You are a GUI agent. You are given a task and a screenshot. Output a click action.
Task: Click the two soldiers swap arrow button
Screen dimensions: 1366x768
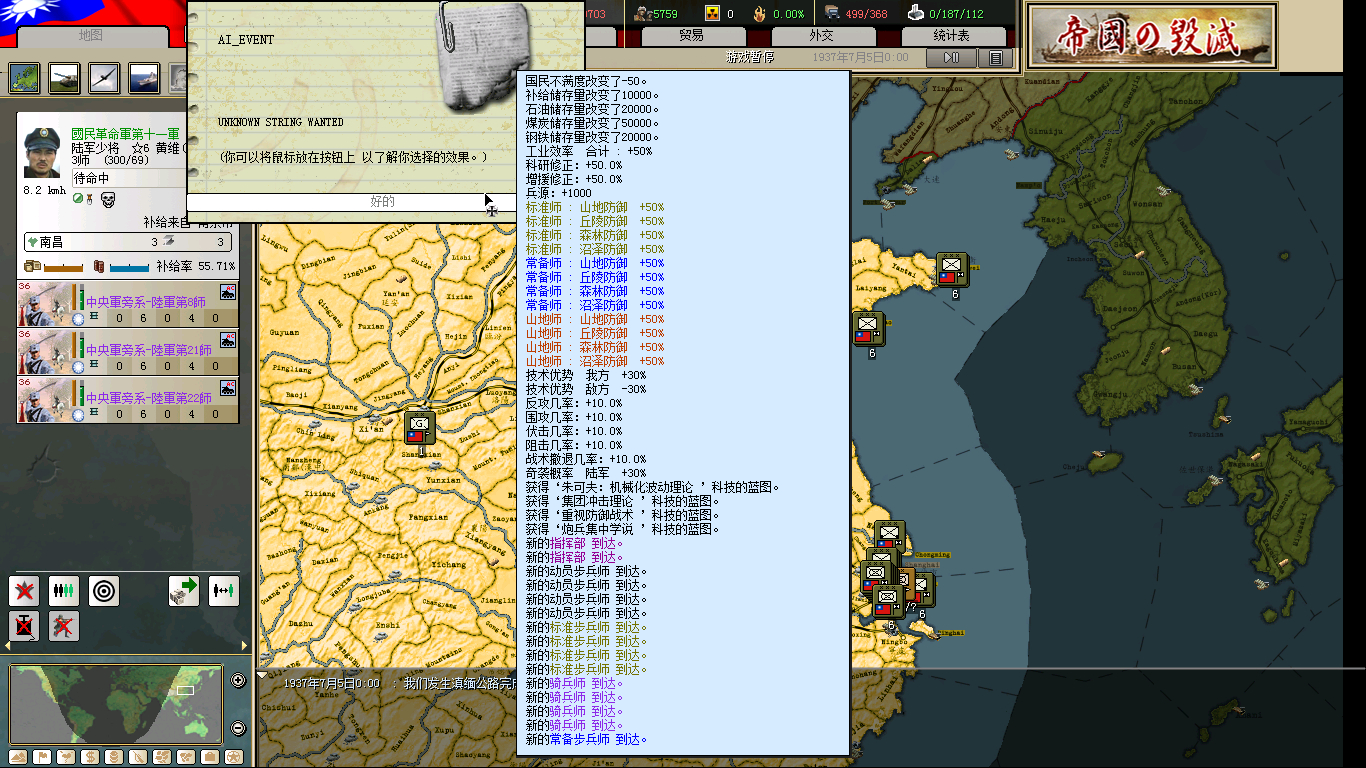pos(224,591)
